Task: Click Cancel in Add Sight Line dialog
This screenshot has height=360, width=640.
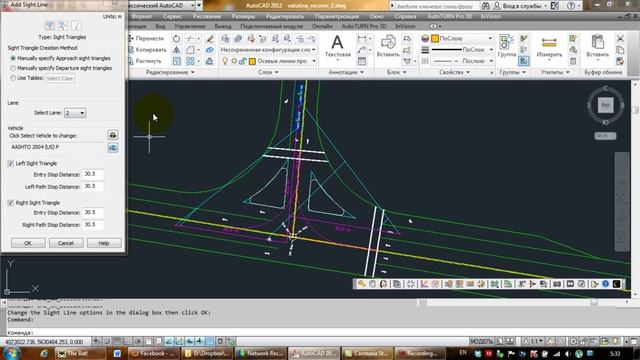Action: pos(66,243)
